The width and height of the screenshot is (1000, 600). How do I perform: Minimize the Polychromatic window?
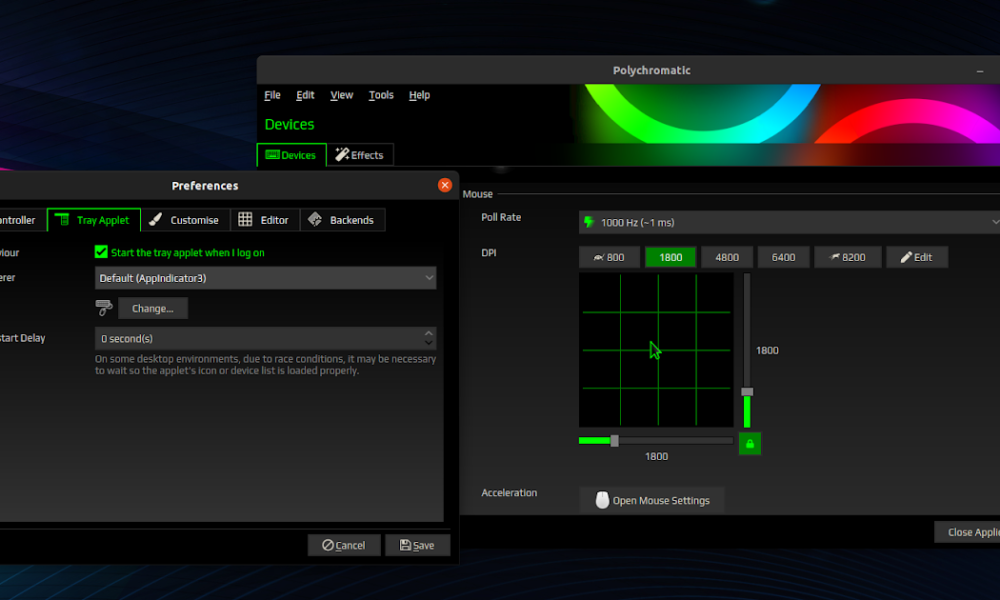point(980,71)
